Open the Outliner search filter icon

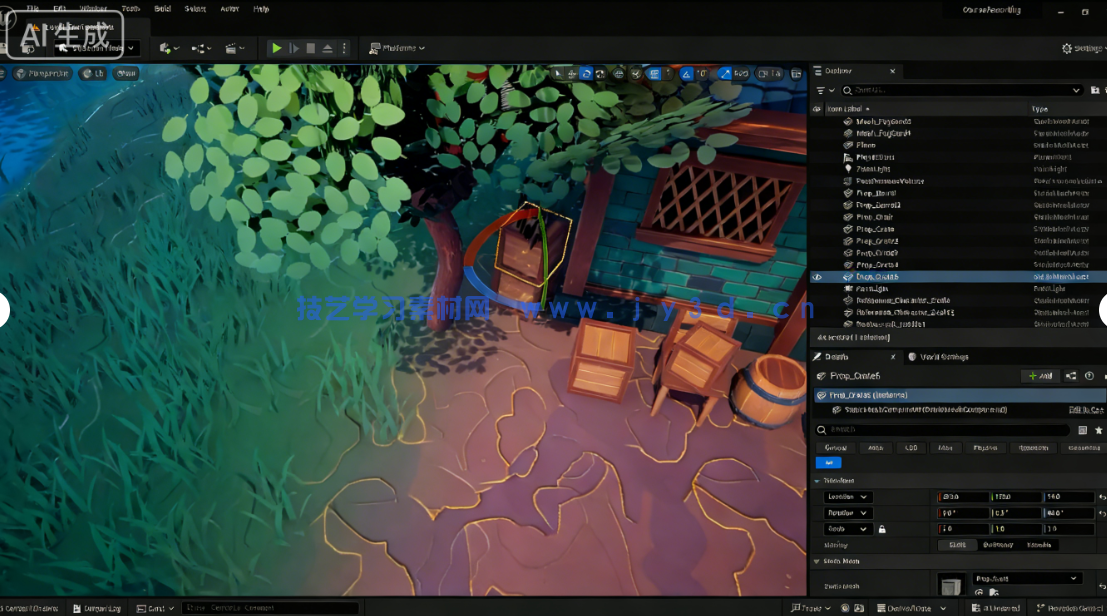coord(820,90)
